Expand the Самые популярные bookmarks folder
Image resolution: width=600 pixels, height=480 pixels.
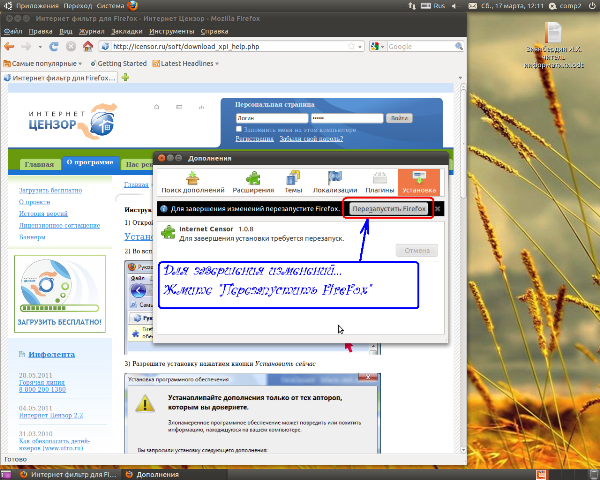(43, 64)
